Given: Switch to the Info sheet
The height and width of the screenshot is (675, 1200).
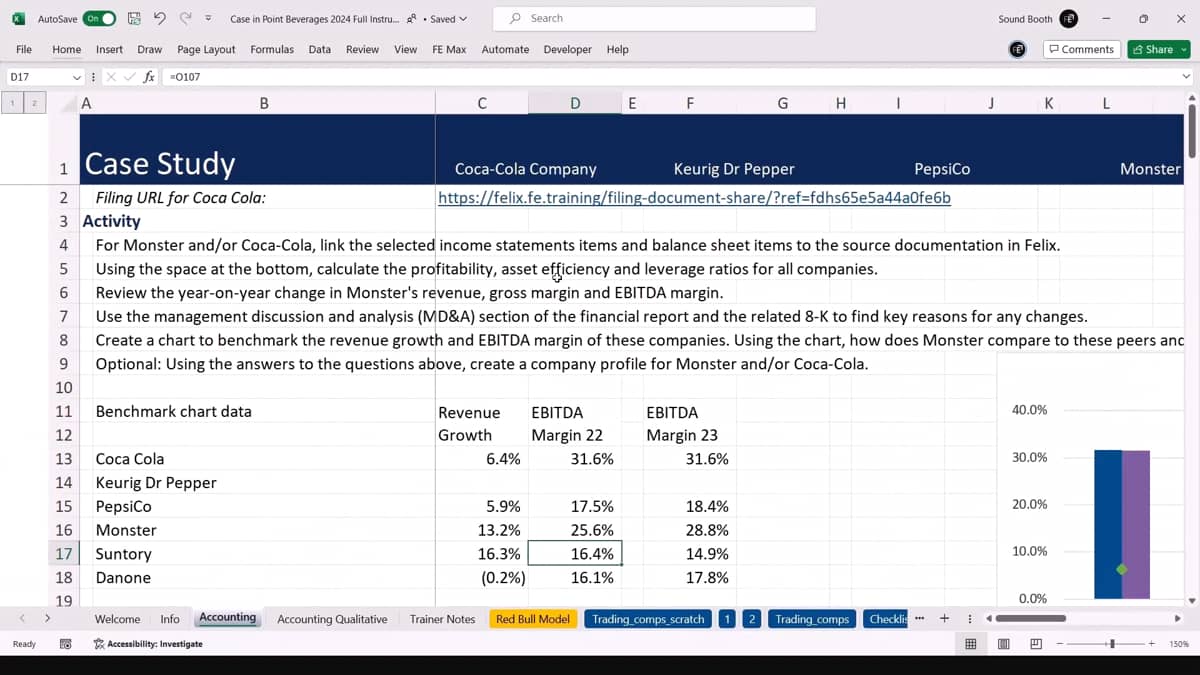Looking at the screenshot, I should pyautogui.click(x=170, y=619).
